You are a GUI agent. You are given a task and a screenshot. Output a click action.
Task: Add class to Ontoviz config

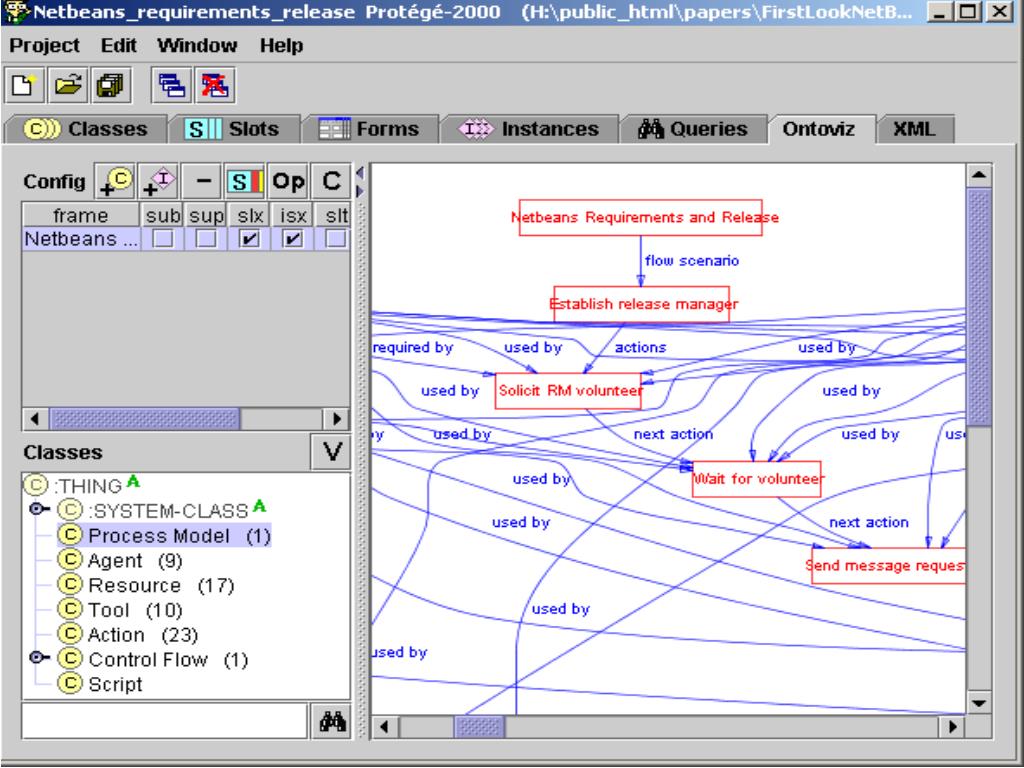point(115,181)
